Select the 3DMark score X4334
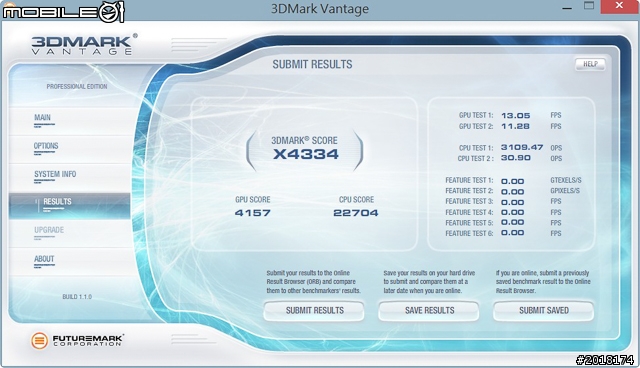This screenshot has width=640, height=368. pos(306,154)
